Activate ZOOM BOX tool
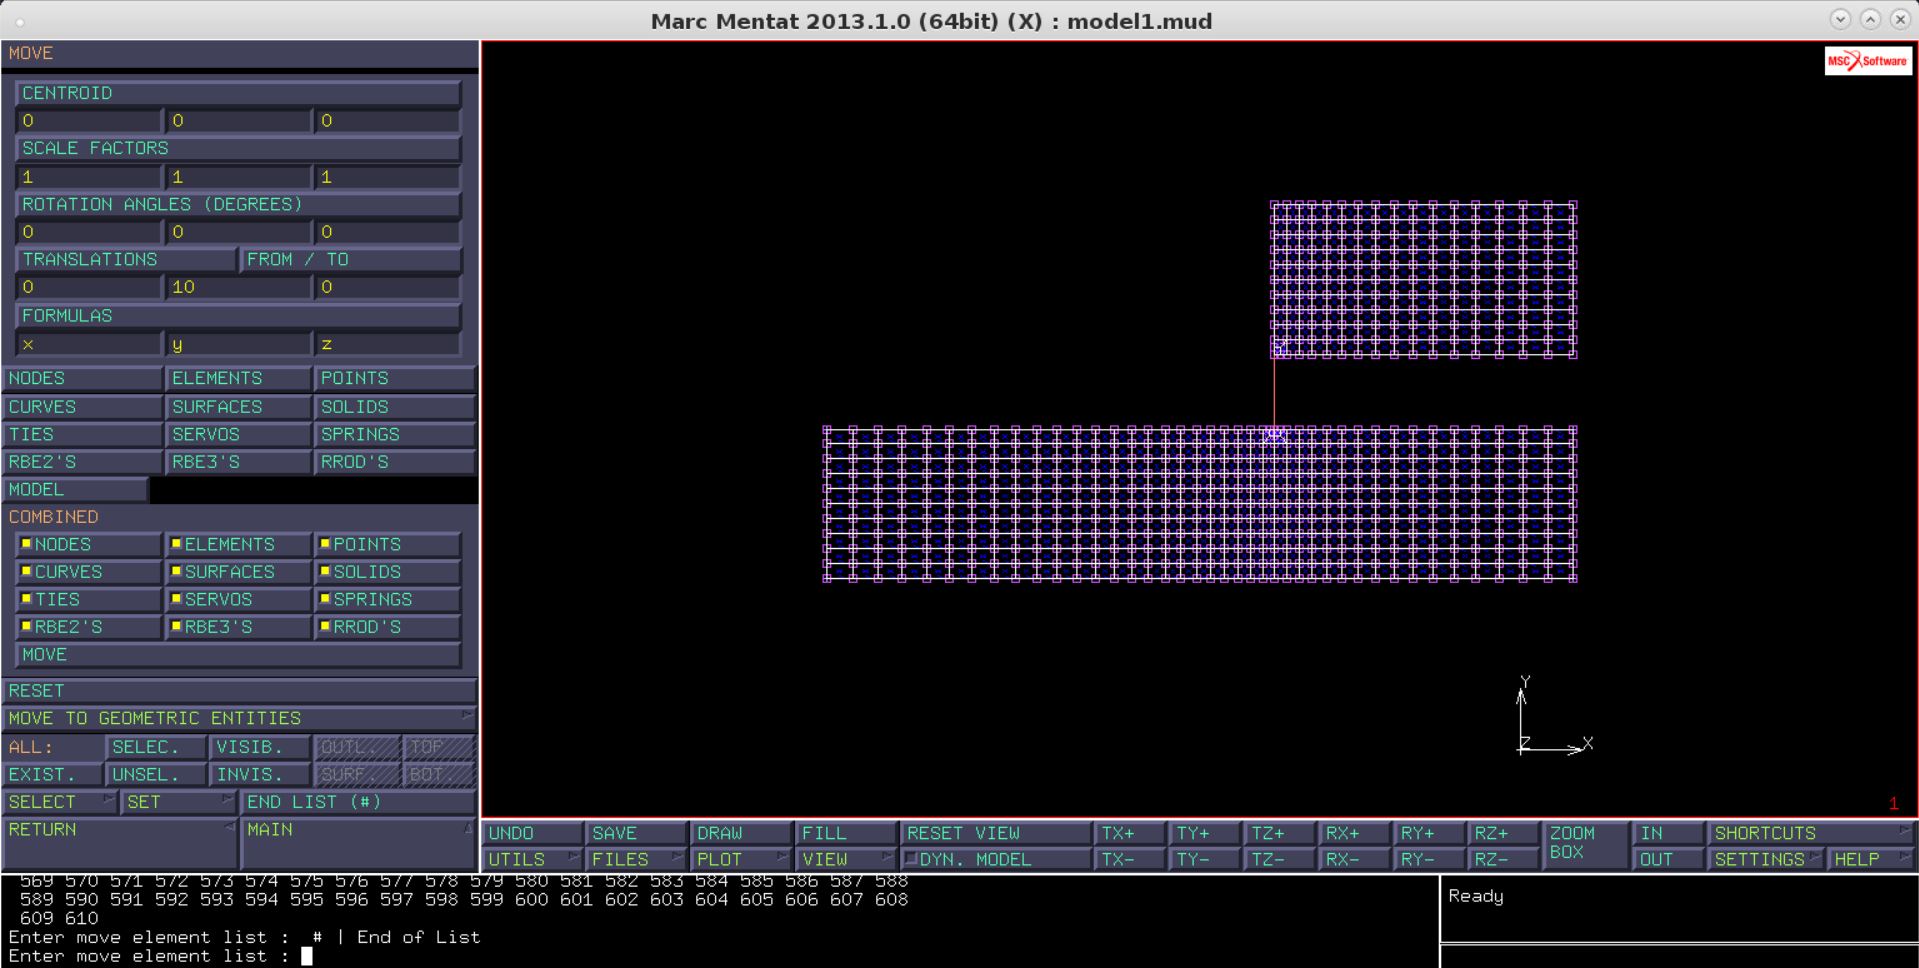Screen dimensions: 1919x968 tap(1586, 845)
